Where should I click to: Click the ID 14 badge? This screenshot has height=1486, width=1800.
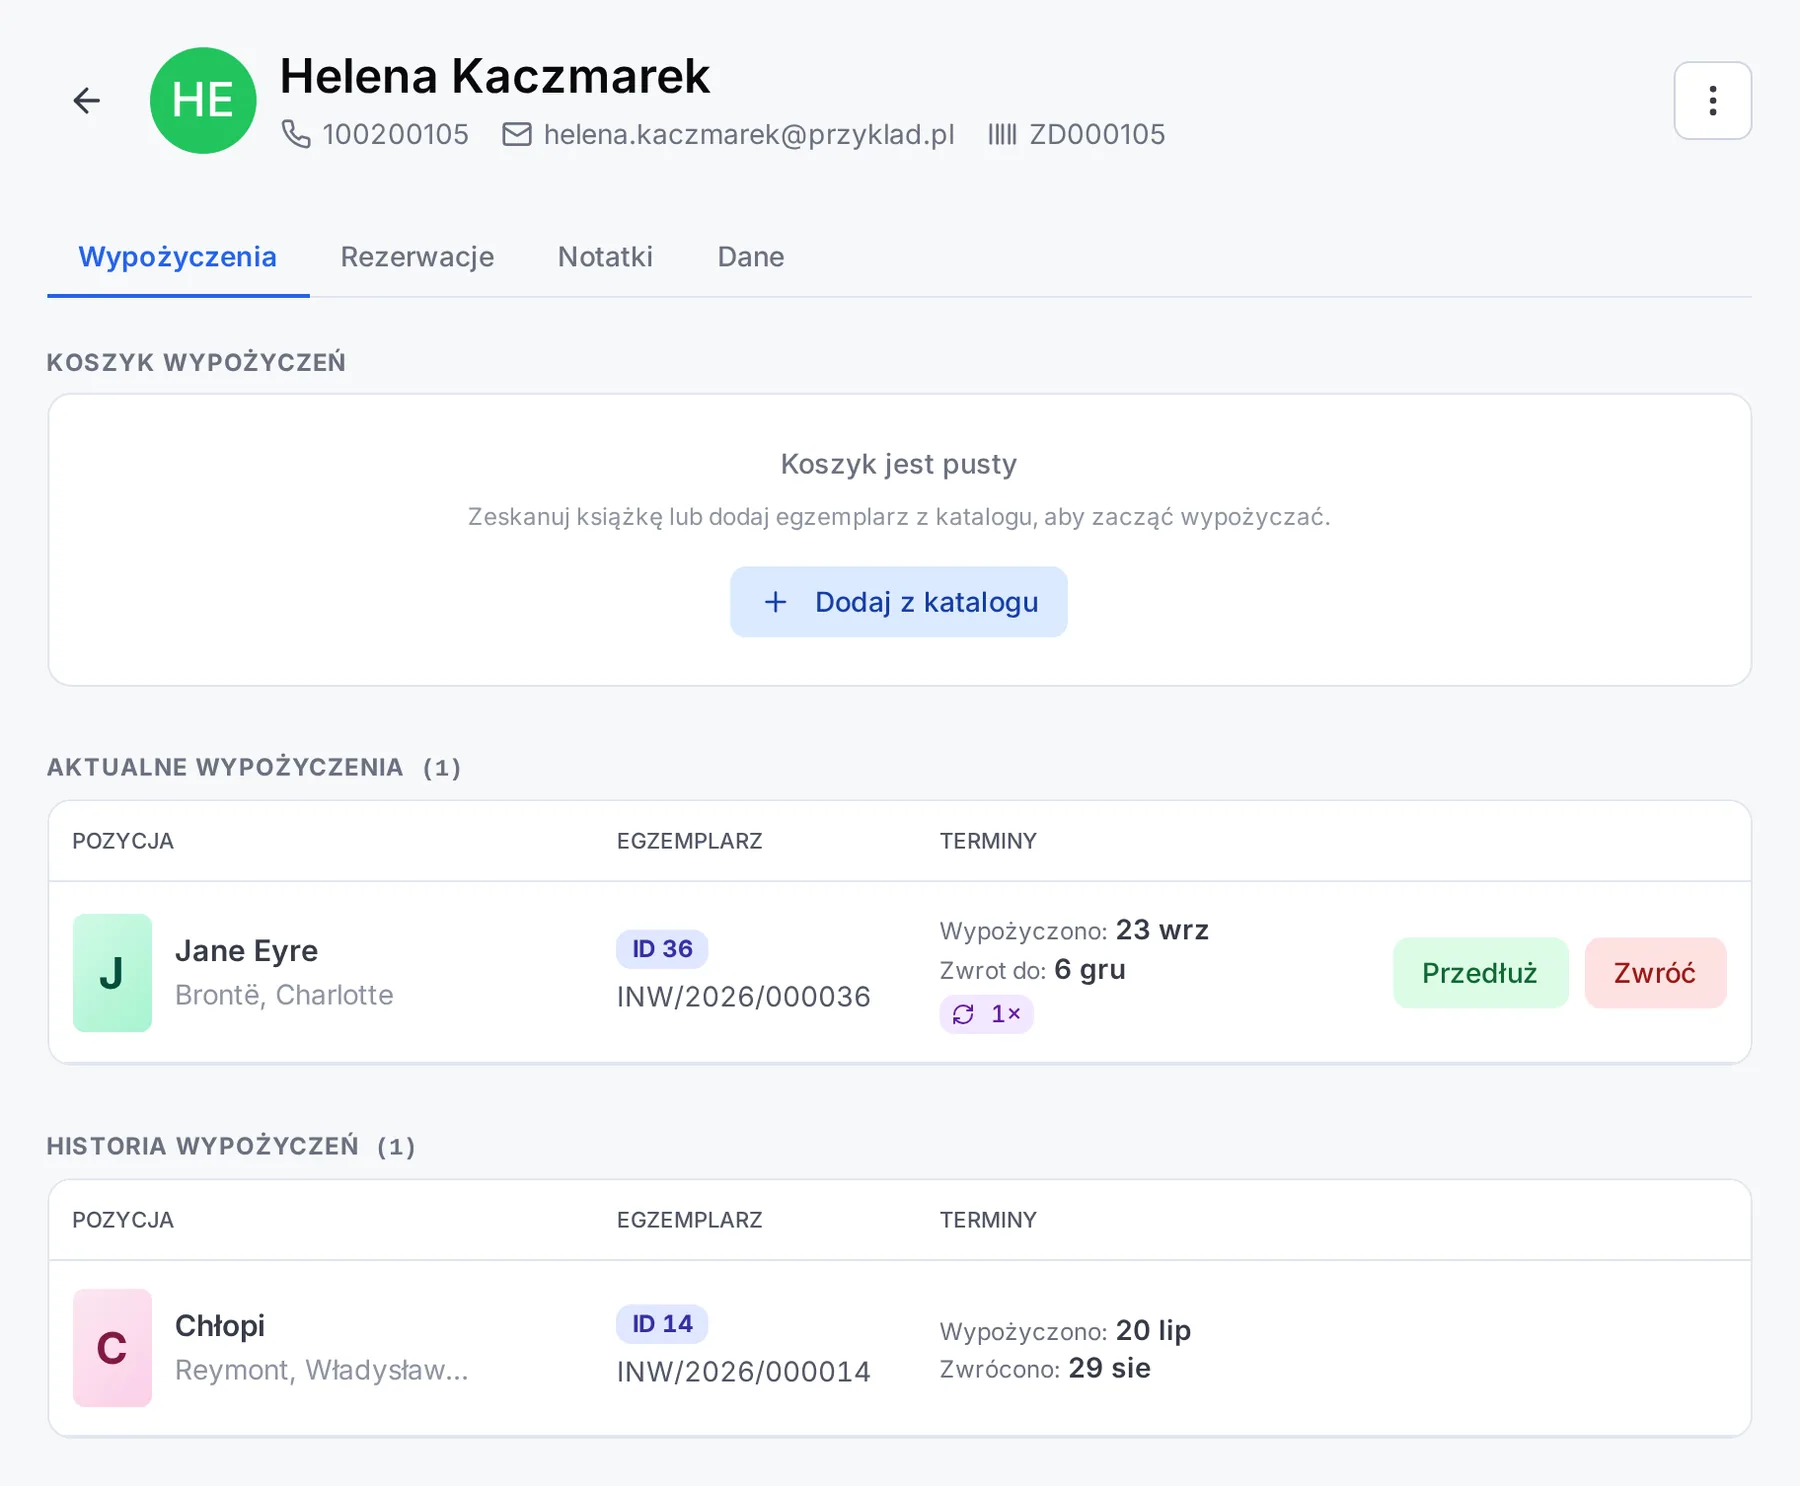click(662, 1324)
